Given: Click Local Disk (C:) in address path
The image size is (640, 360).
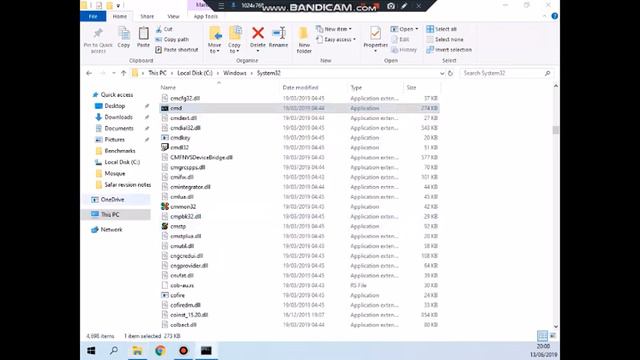Looking at the screenshot, I should pos(195,73).
